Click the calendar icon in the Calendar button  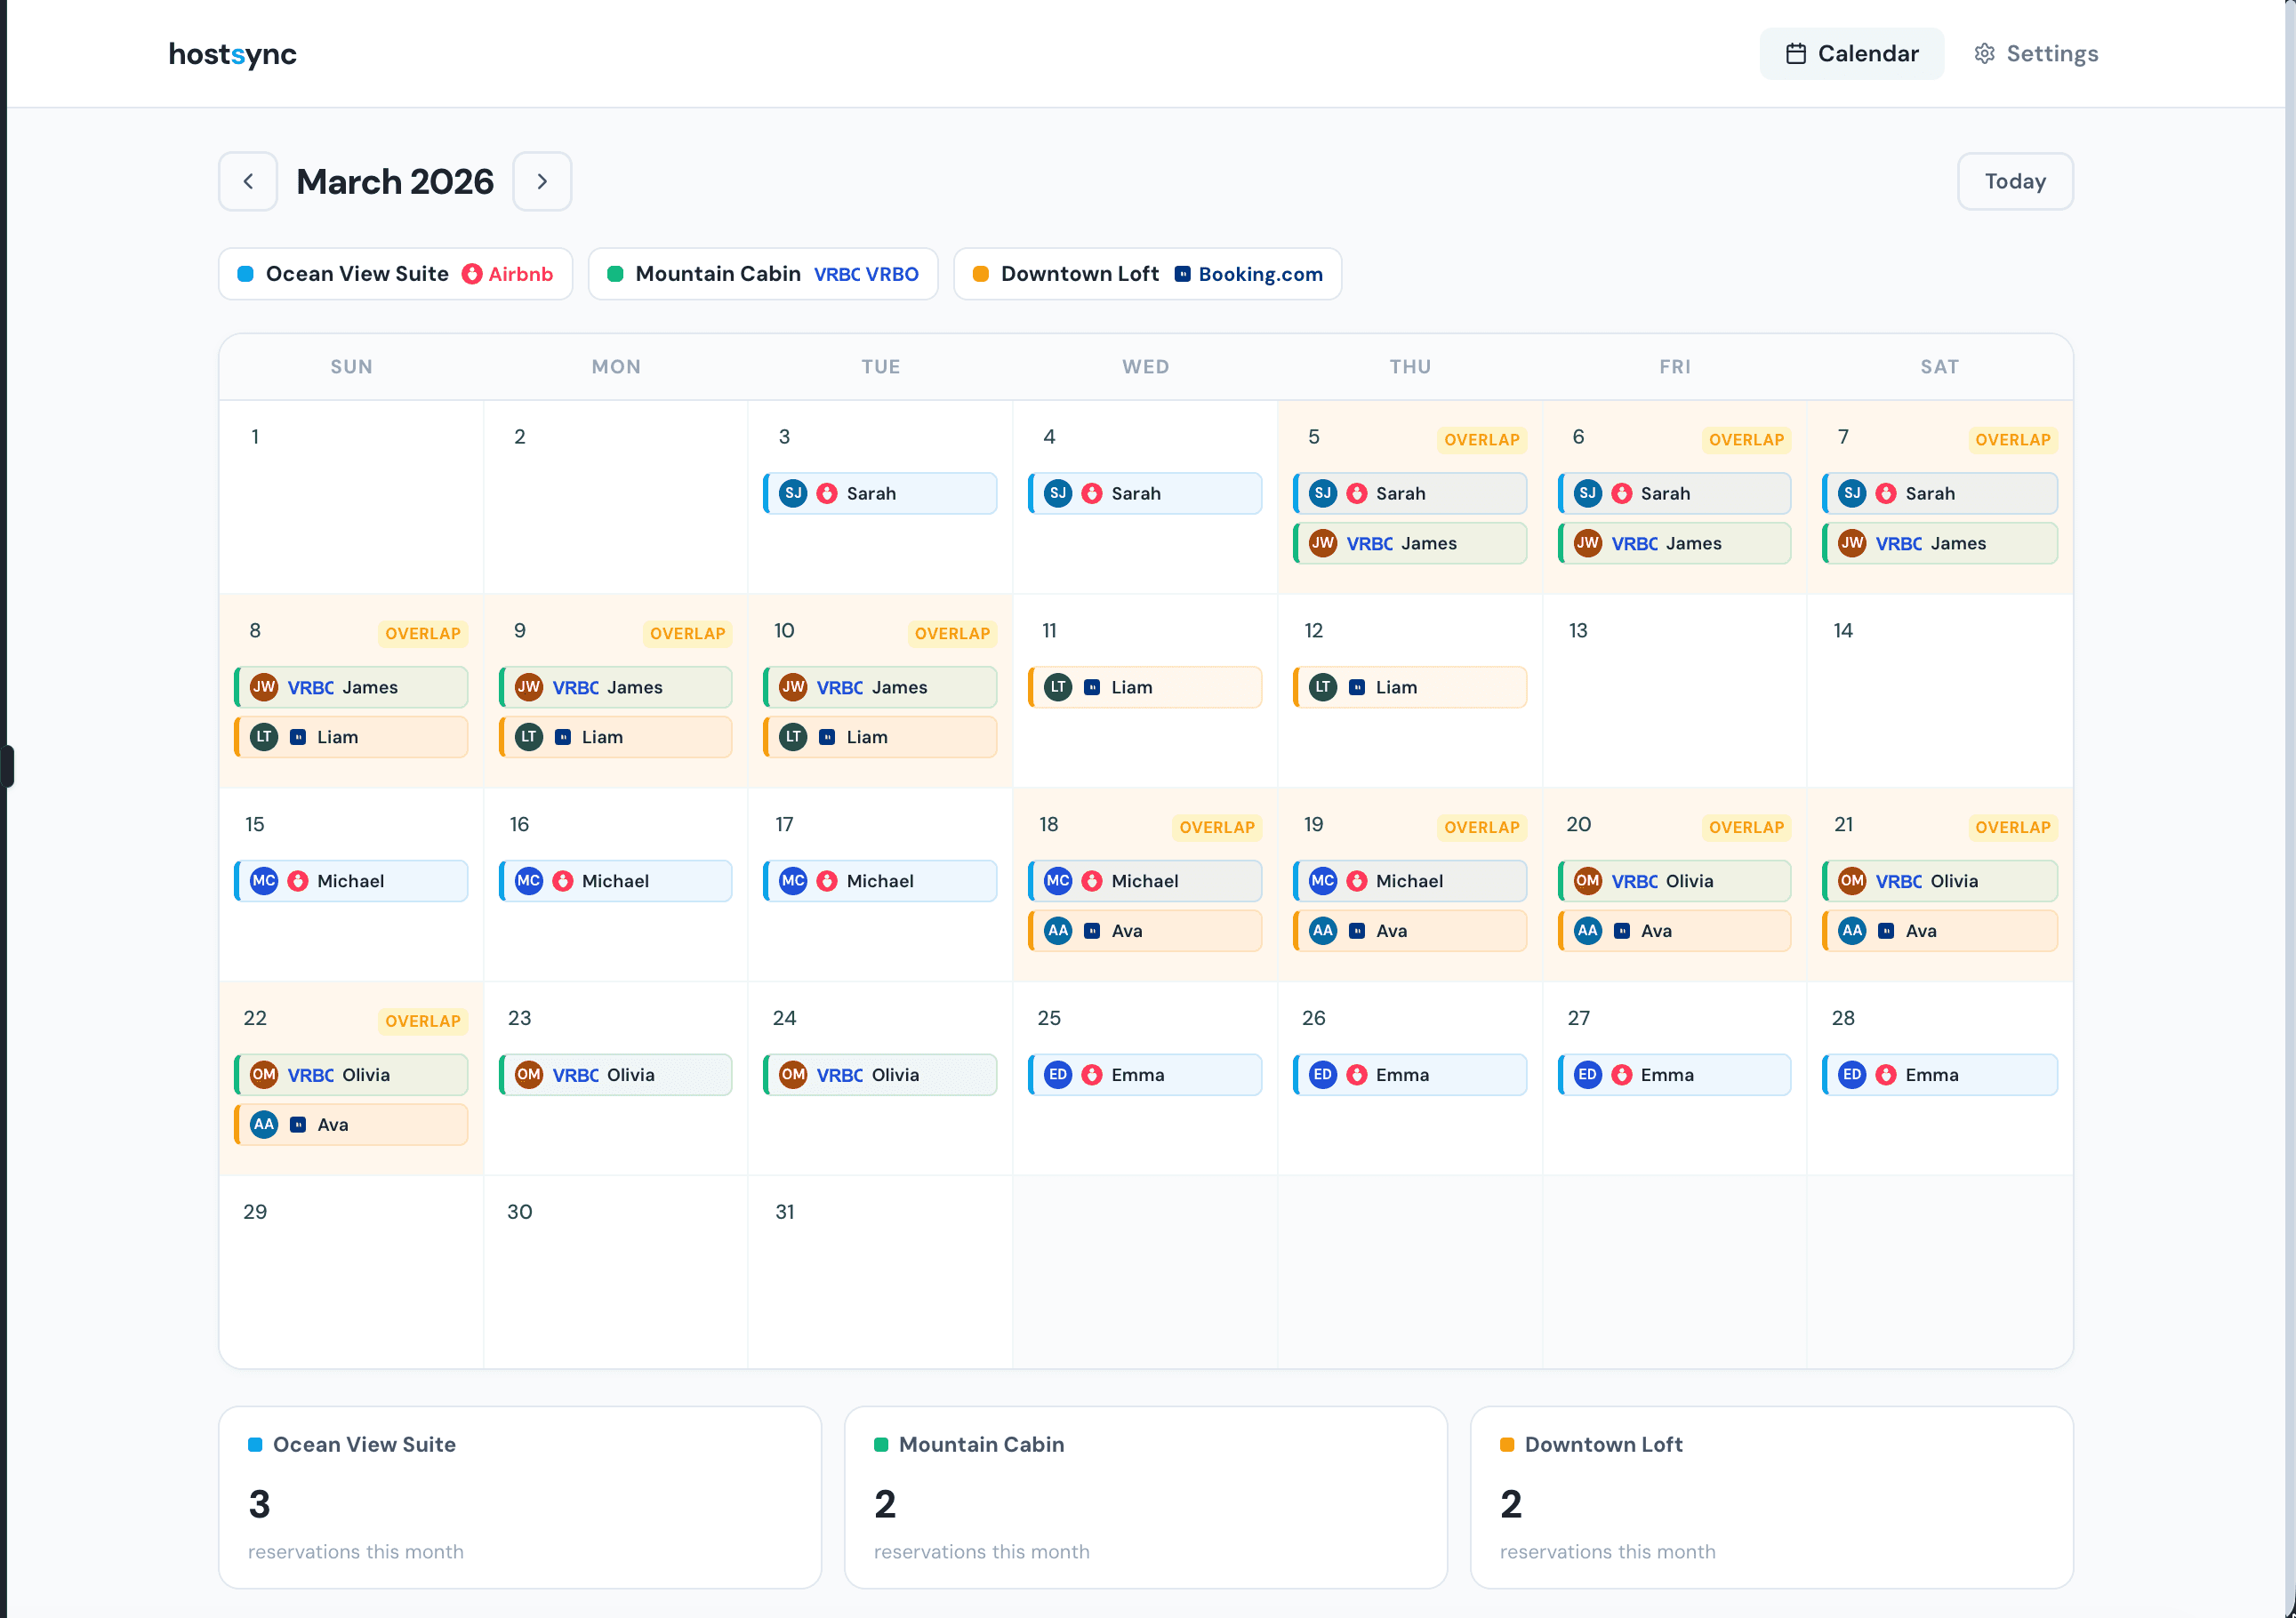1797,53
